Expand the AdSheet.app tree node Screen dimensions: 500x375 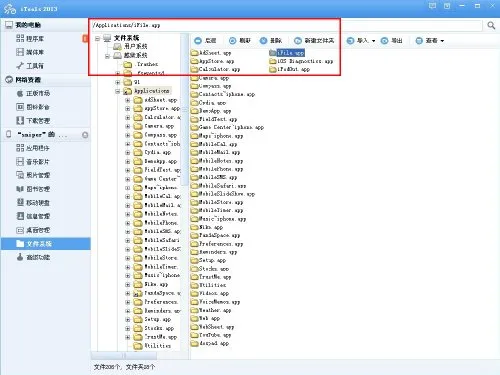click(x=127, y=100)
